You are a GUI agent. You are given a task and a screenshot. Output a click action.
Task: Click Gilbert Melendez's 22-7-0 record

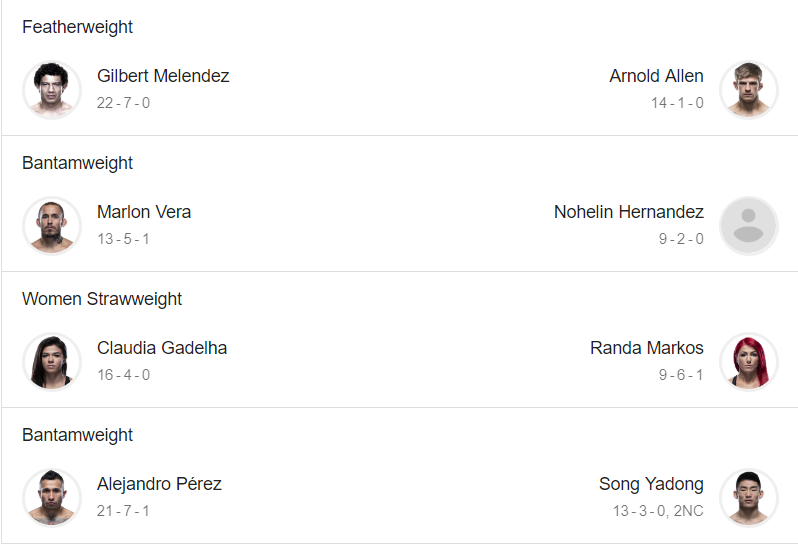[x=123, y=103]
